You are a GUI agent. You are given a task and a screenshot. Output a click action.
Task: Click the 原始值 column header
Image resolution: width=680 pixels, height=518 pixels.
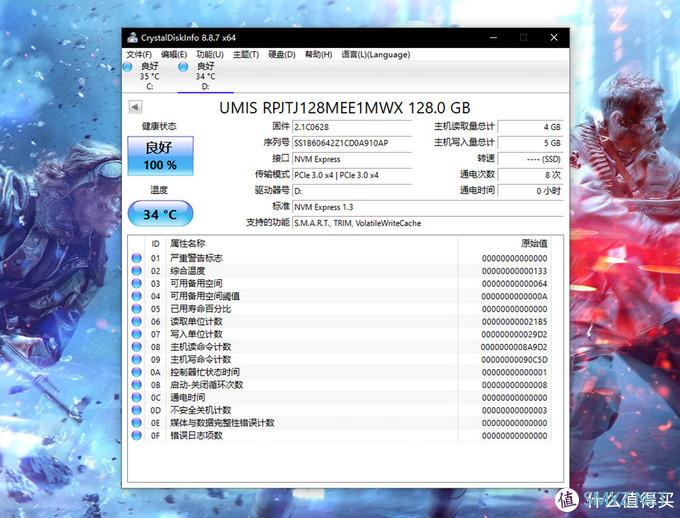pyautogui.click(x=534, y=243)
